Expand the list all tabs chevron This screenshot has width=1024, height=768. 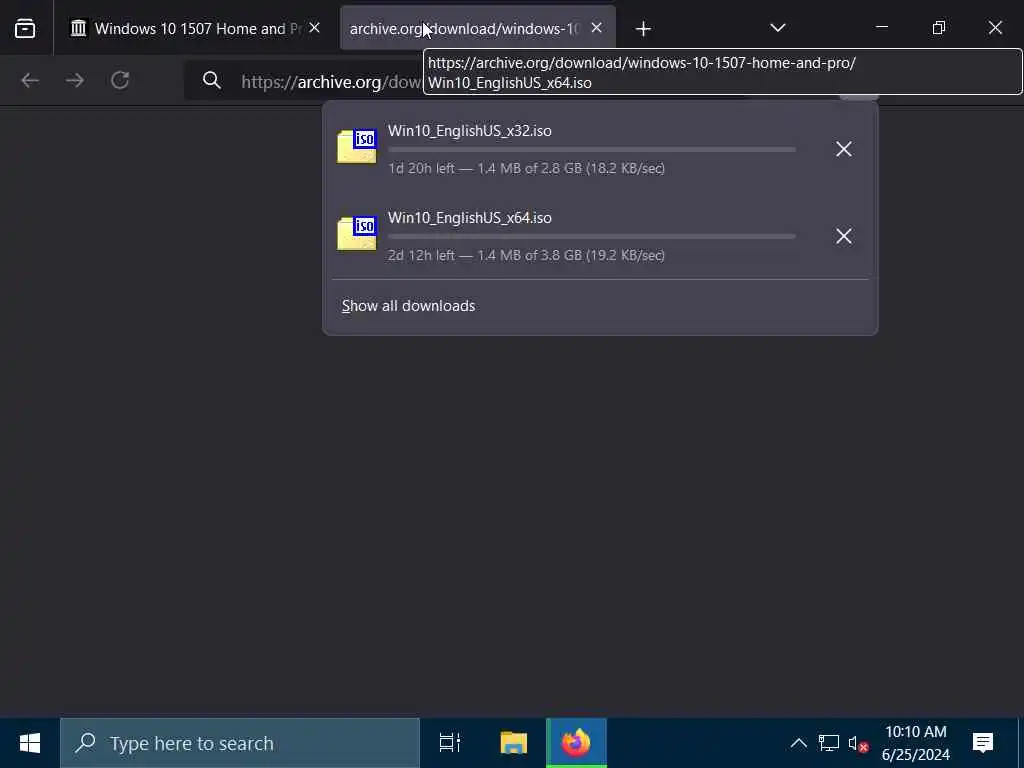777,28
